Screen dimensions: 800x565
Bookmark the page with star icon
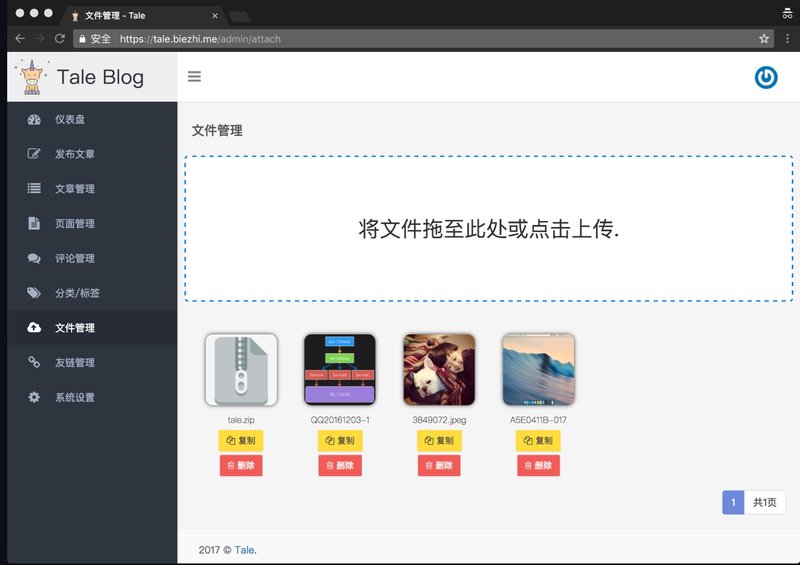point(763,39)
